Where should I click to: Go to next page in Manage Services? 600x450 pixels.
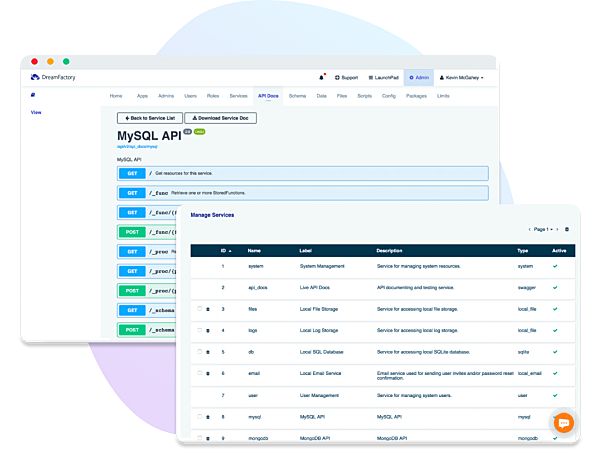tap(557, 230)
